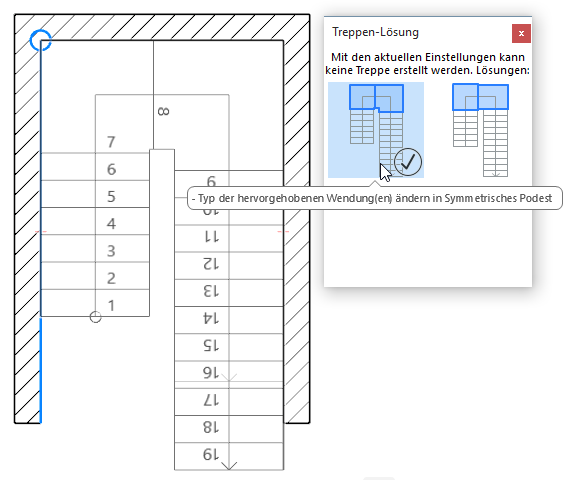Click the Treppen-Lösung dialog title
The width and height of the screenshot is (583, 480).
click(x=376, y=32)
